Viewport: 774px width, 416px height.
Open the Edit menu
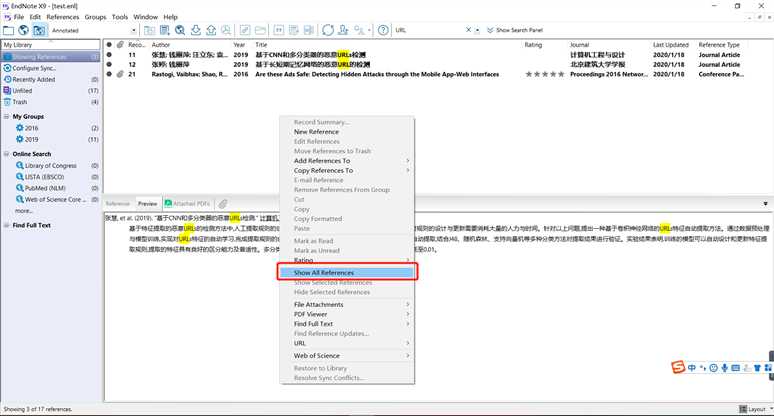[35, 17]
